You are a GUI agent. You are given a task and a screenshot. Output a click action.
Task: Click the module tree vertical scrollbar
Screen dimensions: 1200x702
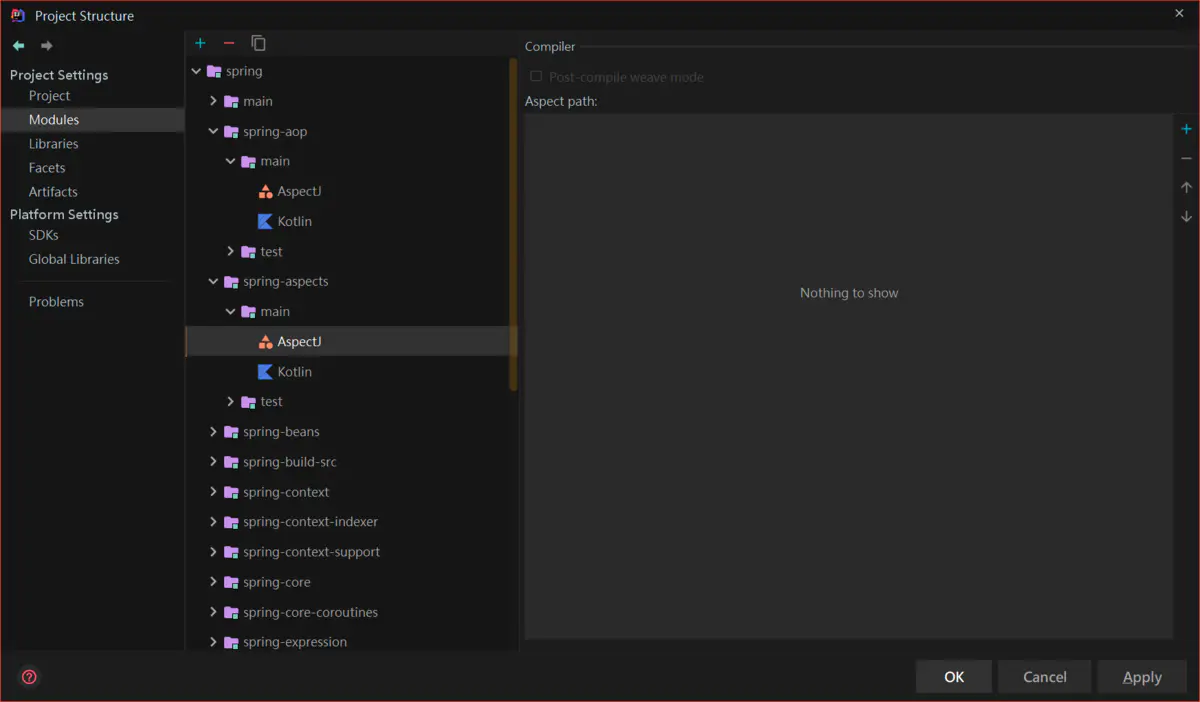tap(514, 225)
